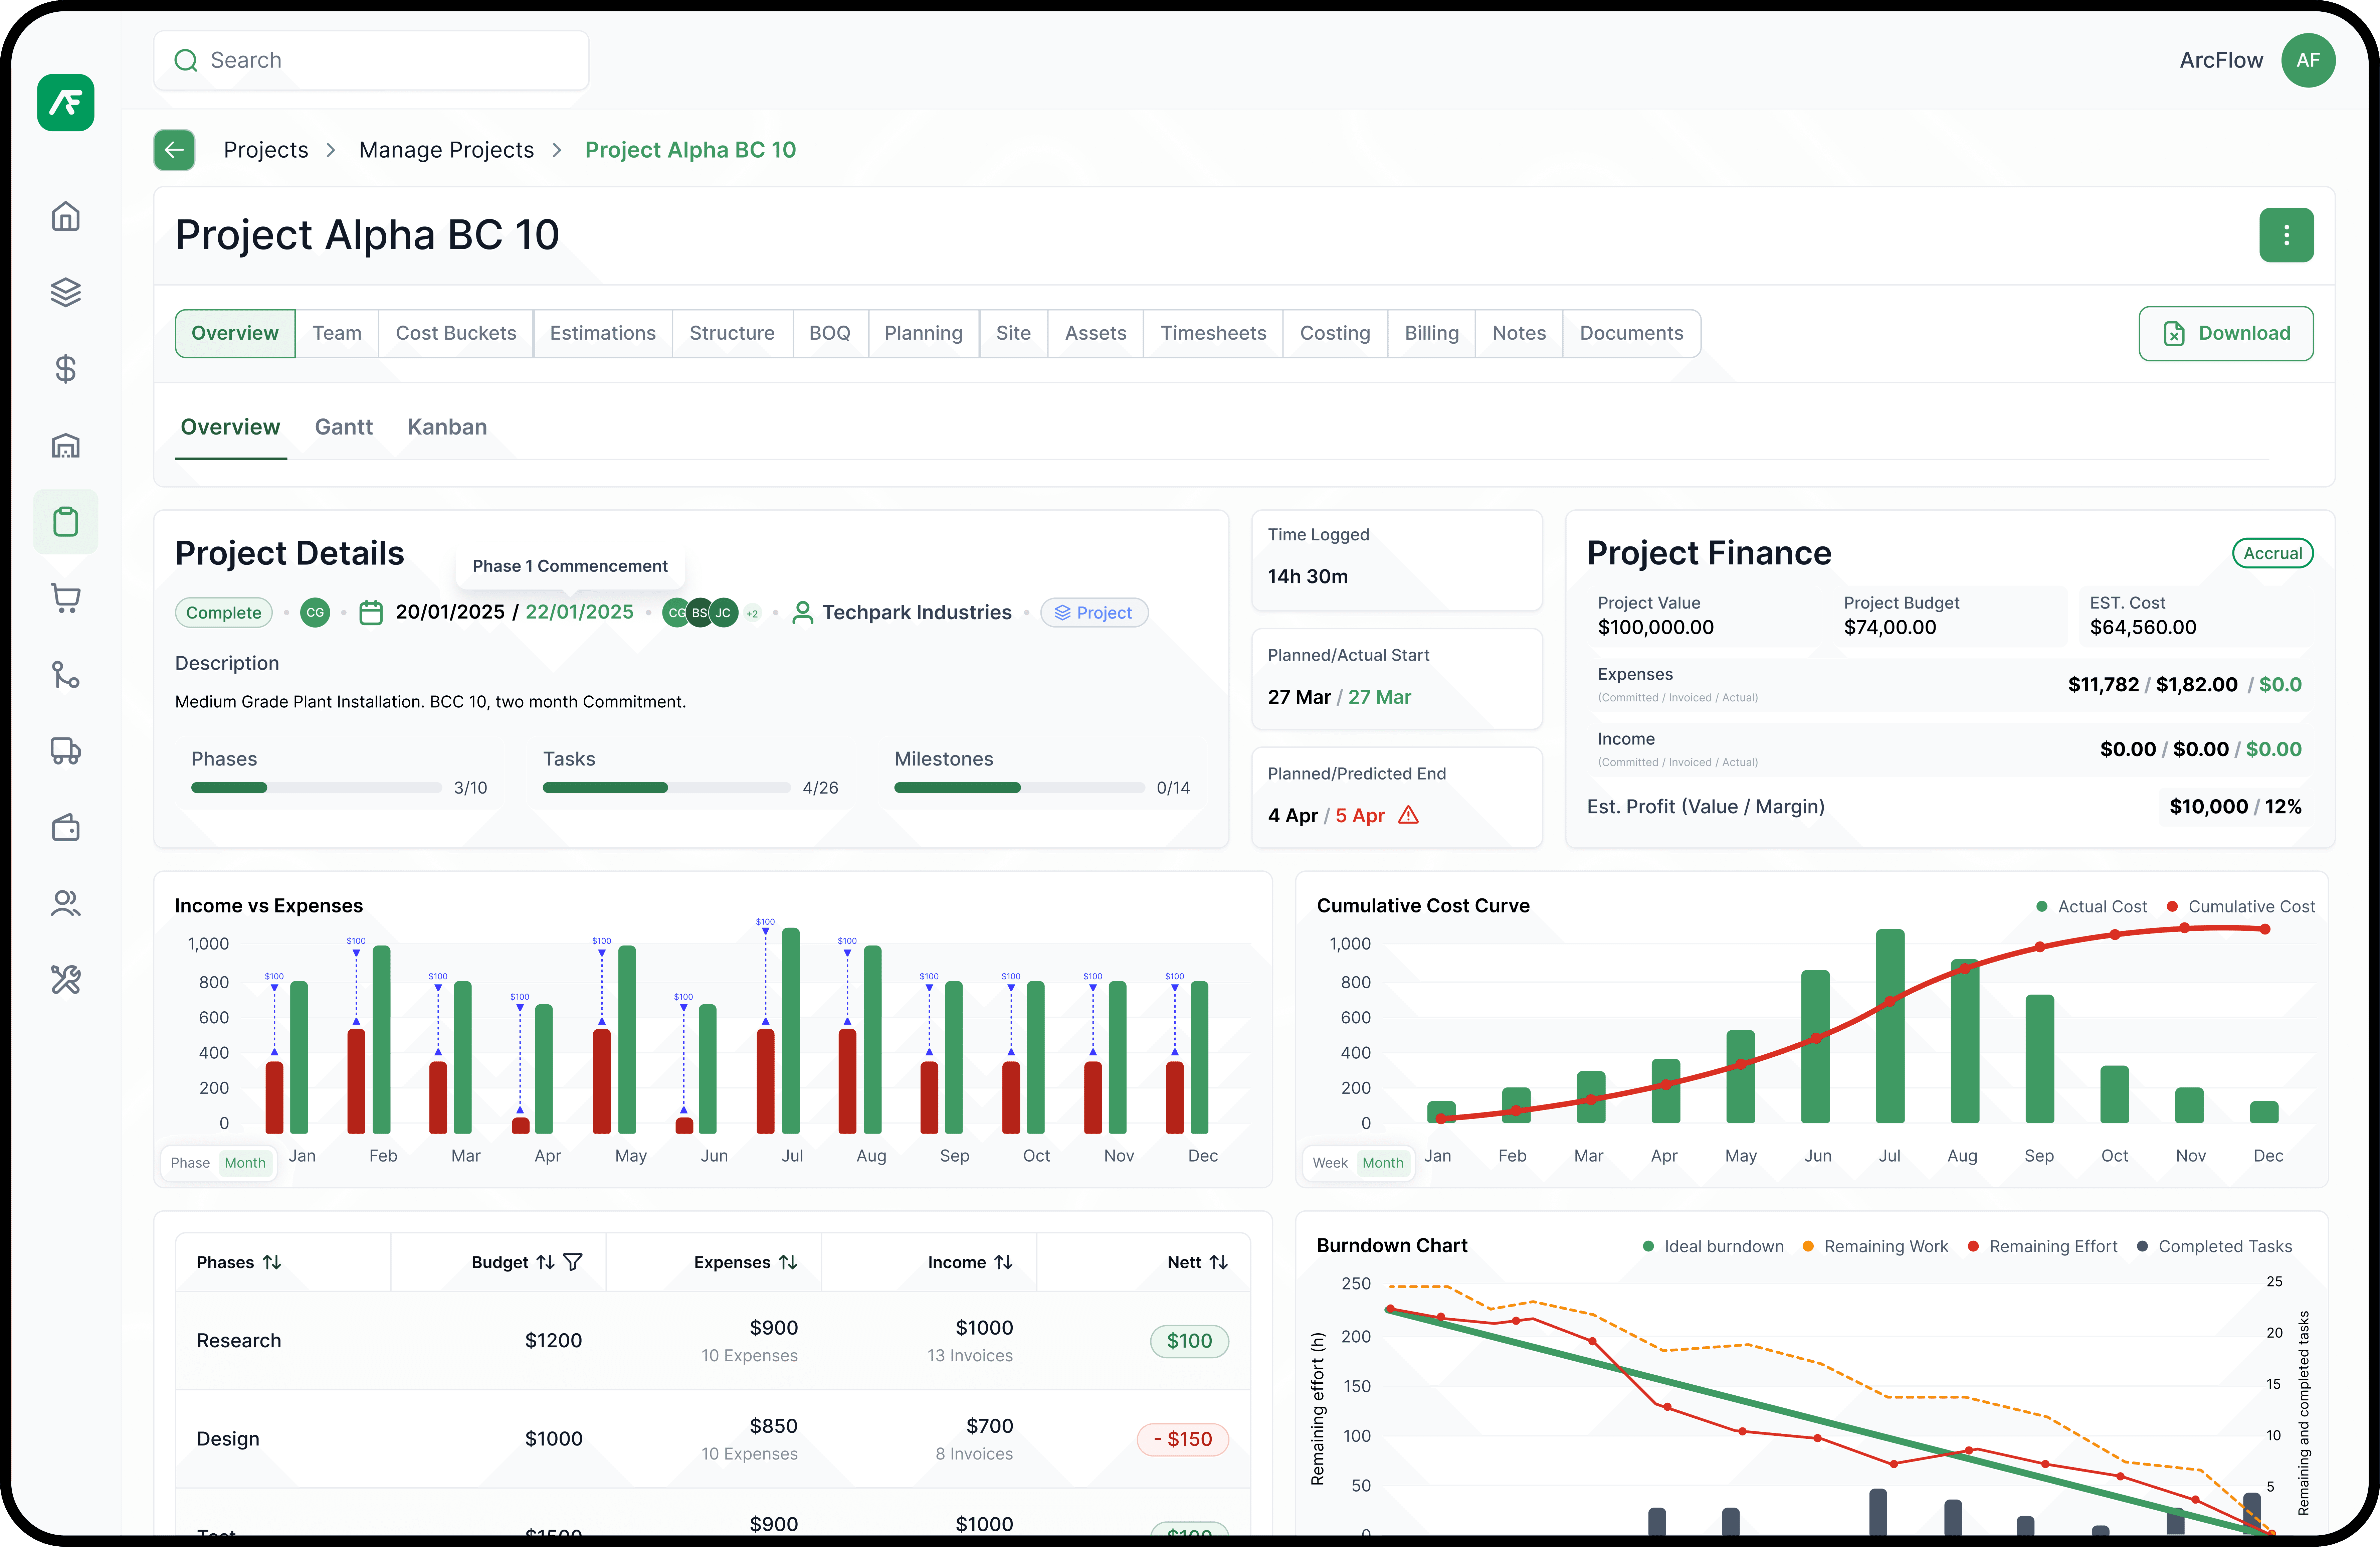Go to Manage Projects breadcrumb
Image resolution: width=2380 pixels, height=1547 pixels.
(446, 150)
